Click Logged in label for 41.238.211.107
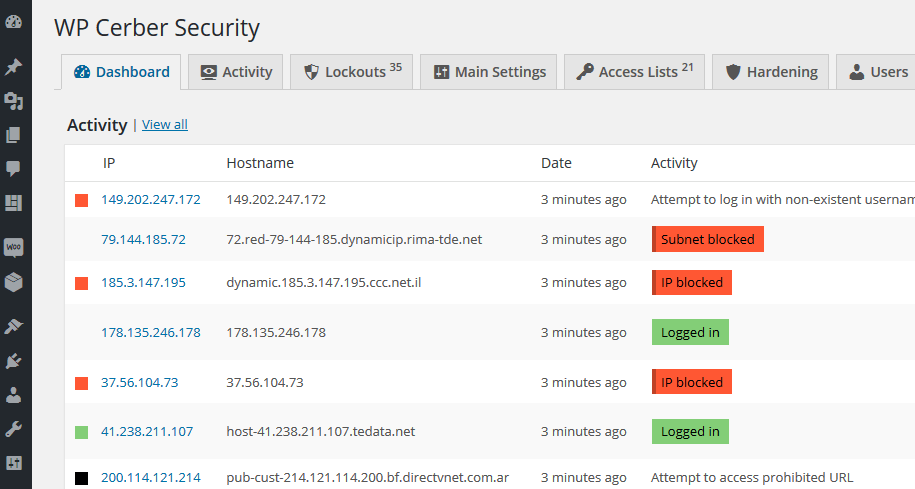The image size is (915, 489). [690, 432]
